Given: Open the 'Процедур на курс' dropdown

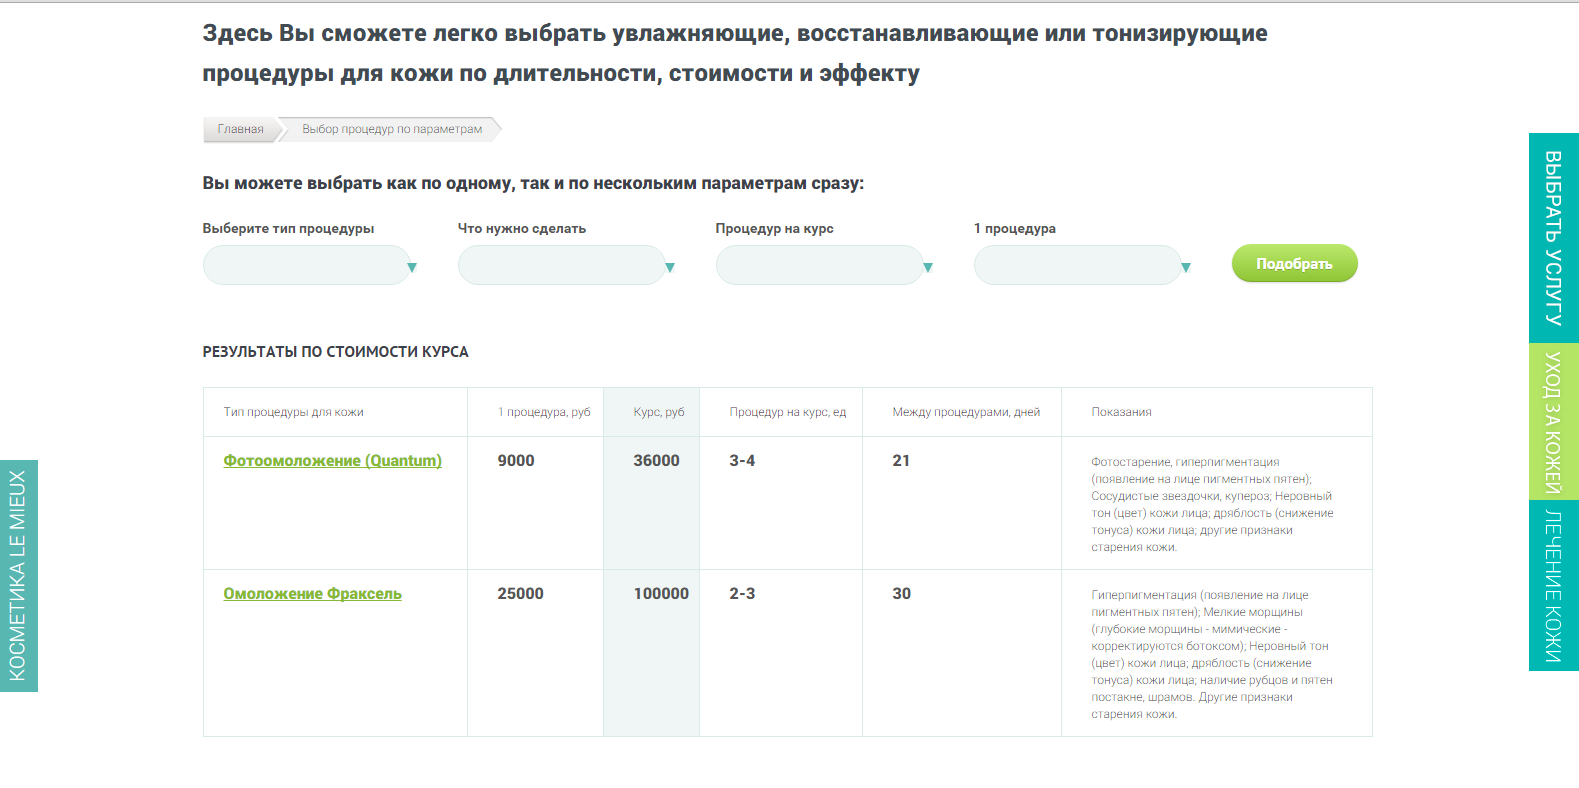Looking at the screenshot, I should (x=825, y=265).
